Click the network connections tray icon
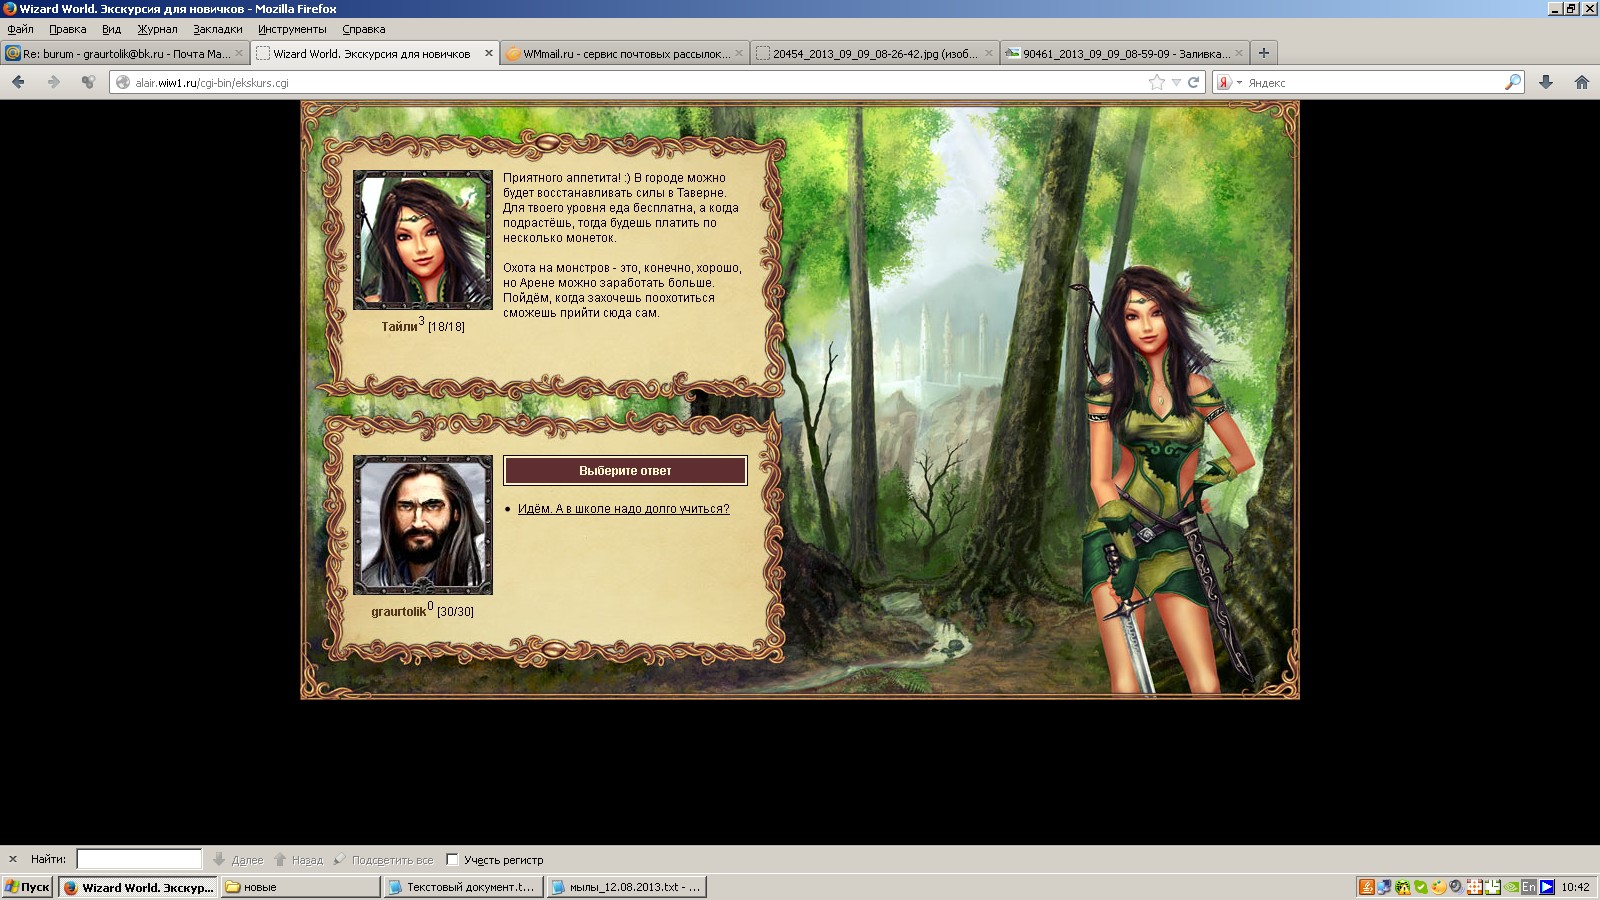Viewport: 1600px width, 900px height. (1384, 887)
